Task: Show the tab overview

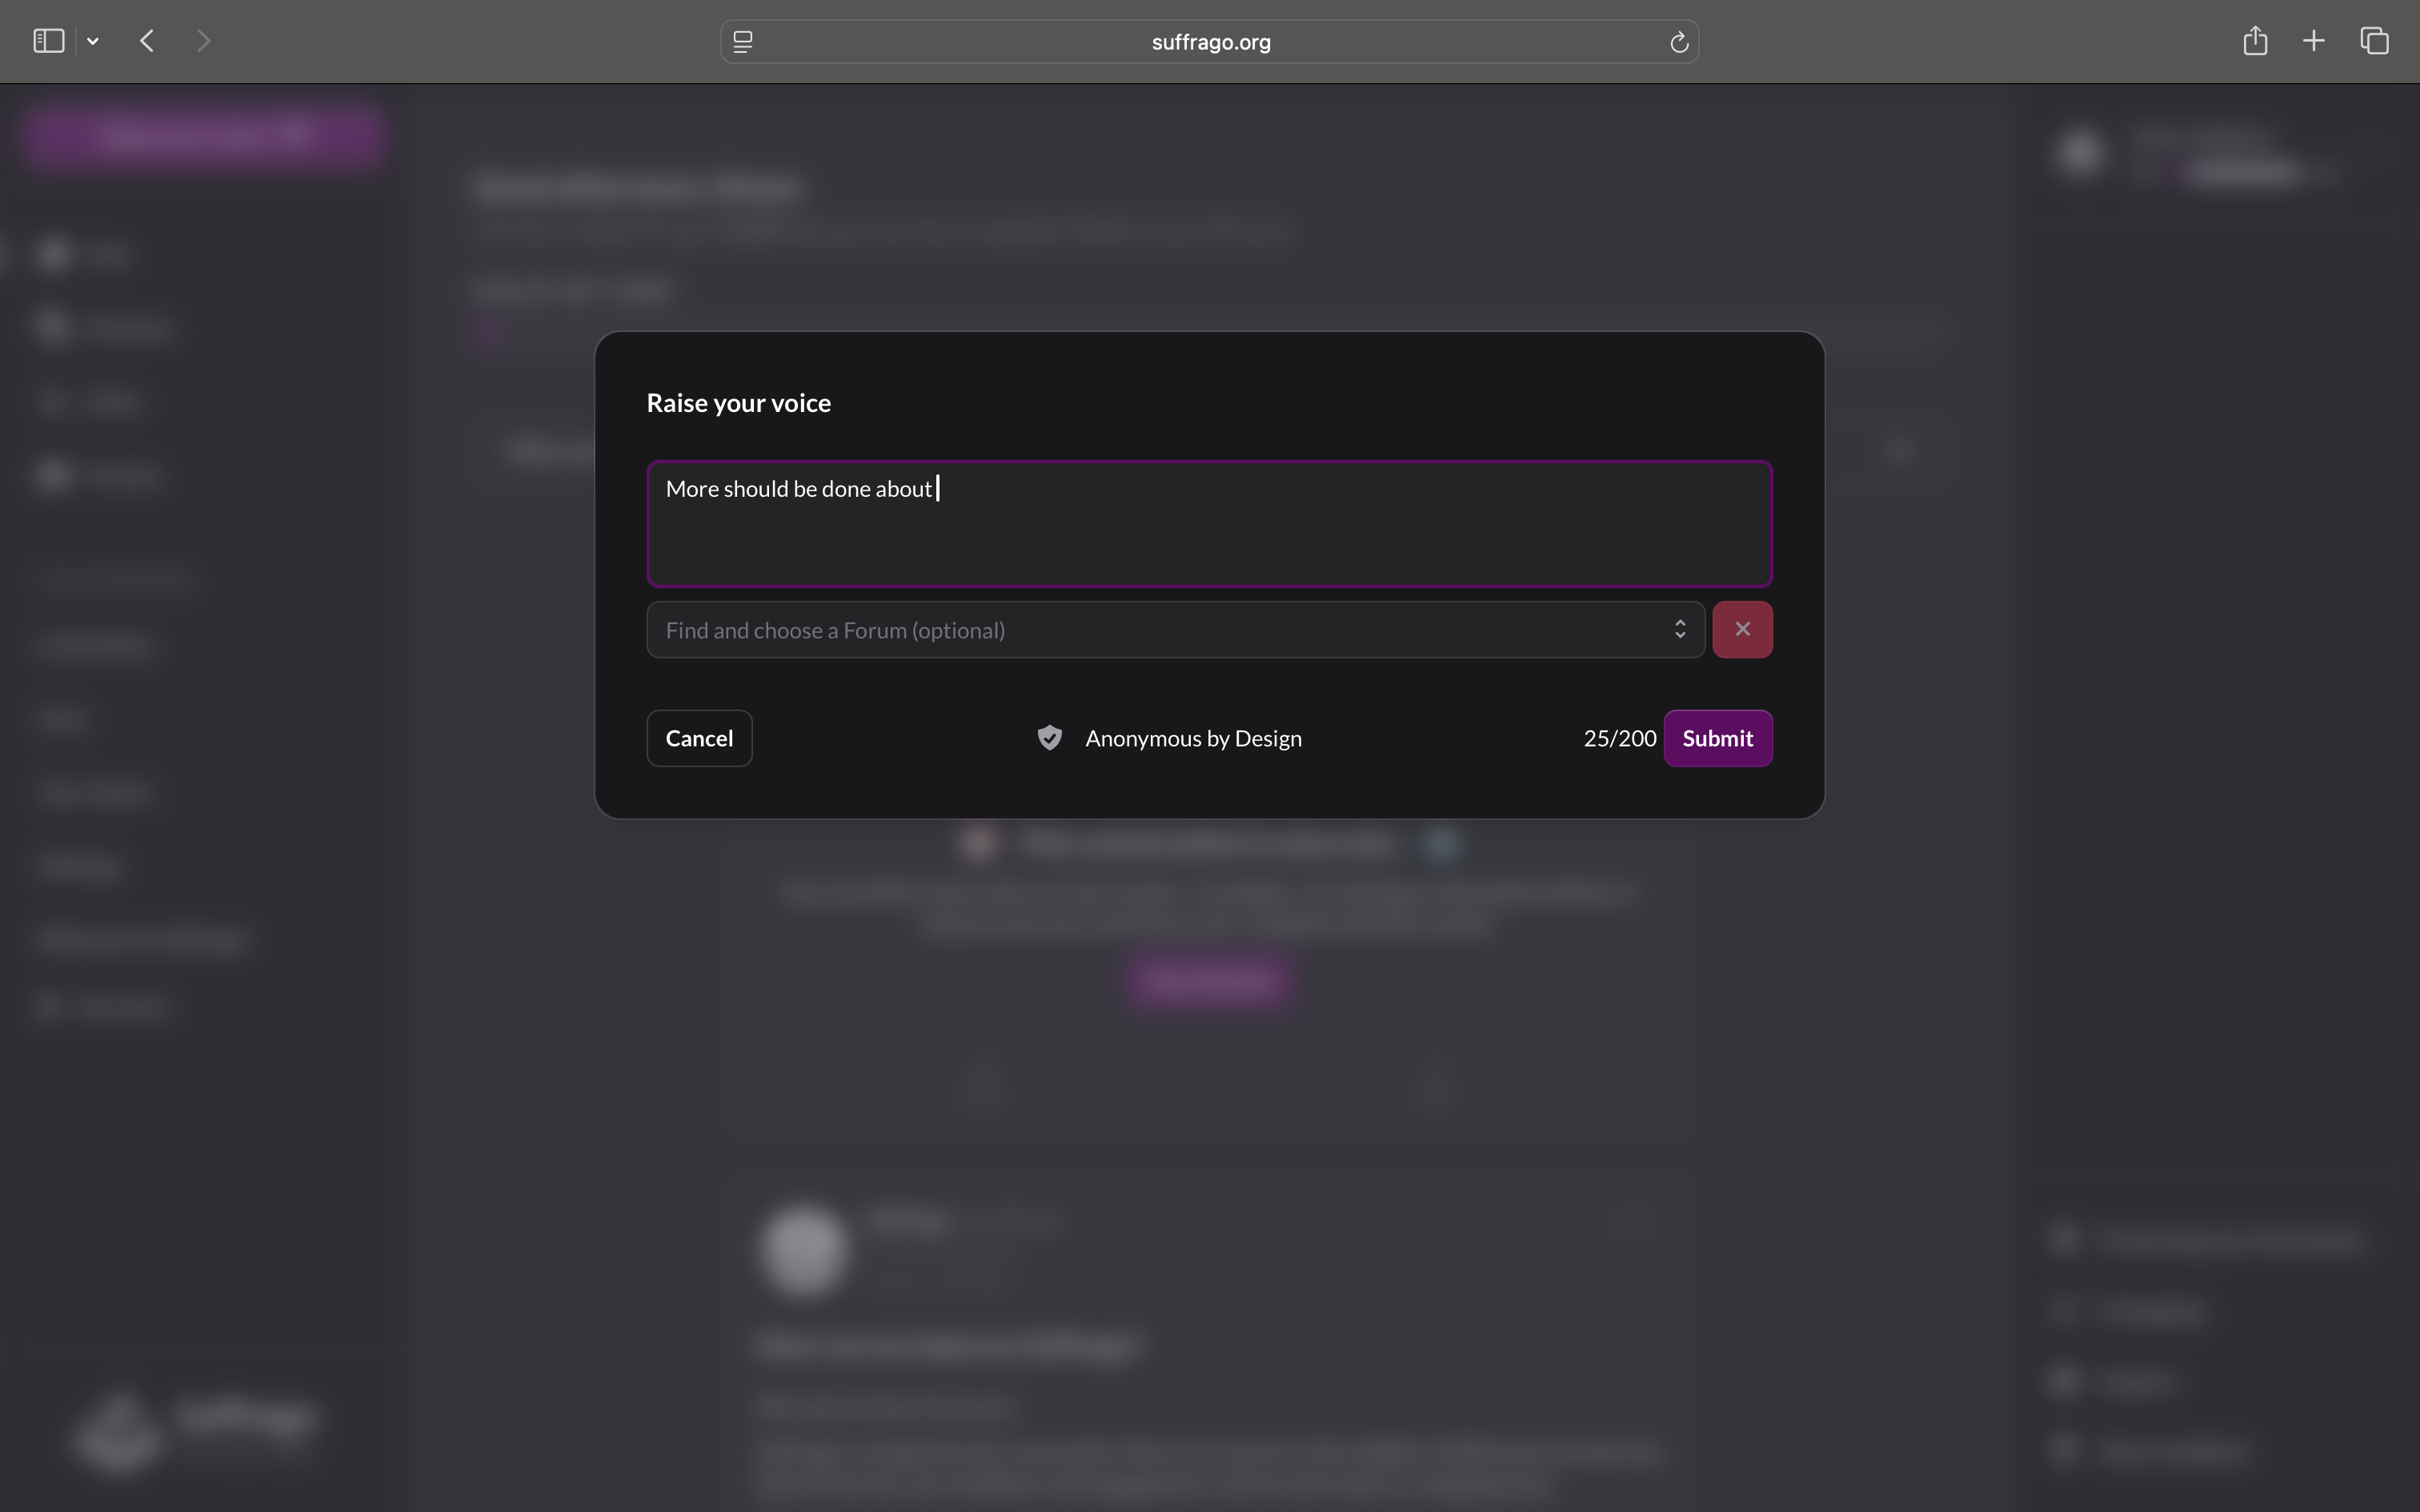Action: point(2375,41)
